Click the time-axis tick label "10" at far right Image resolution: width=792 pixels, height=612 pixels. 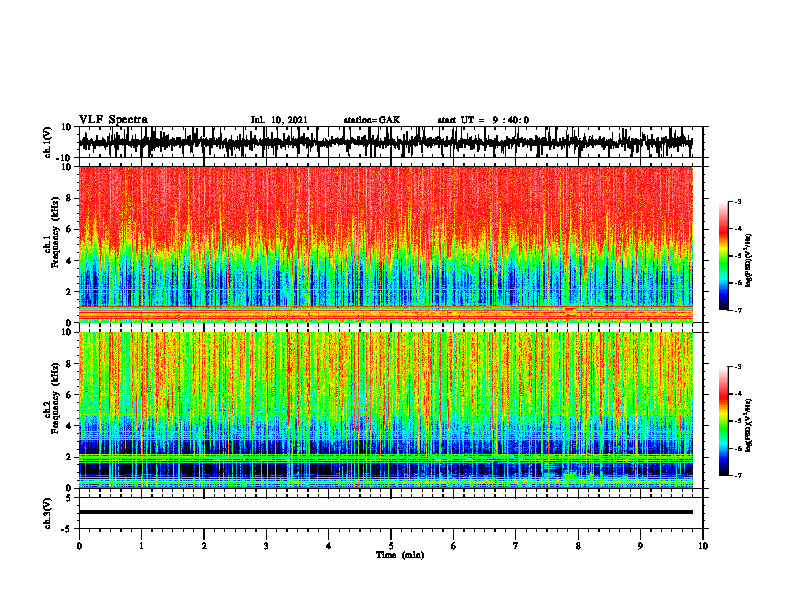tap(703, 546)
